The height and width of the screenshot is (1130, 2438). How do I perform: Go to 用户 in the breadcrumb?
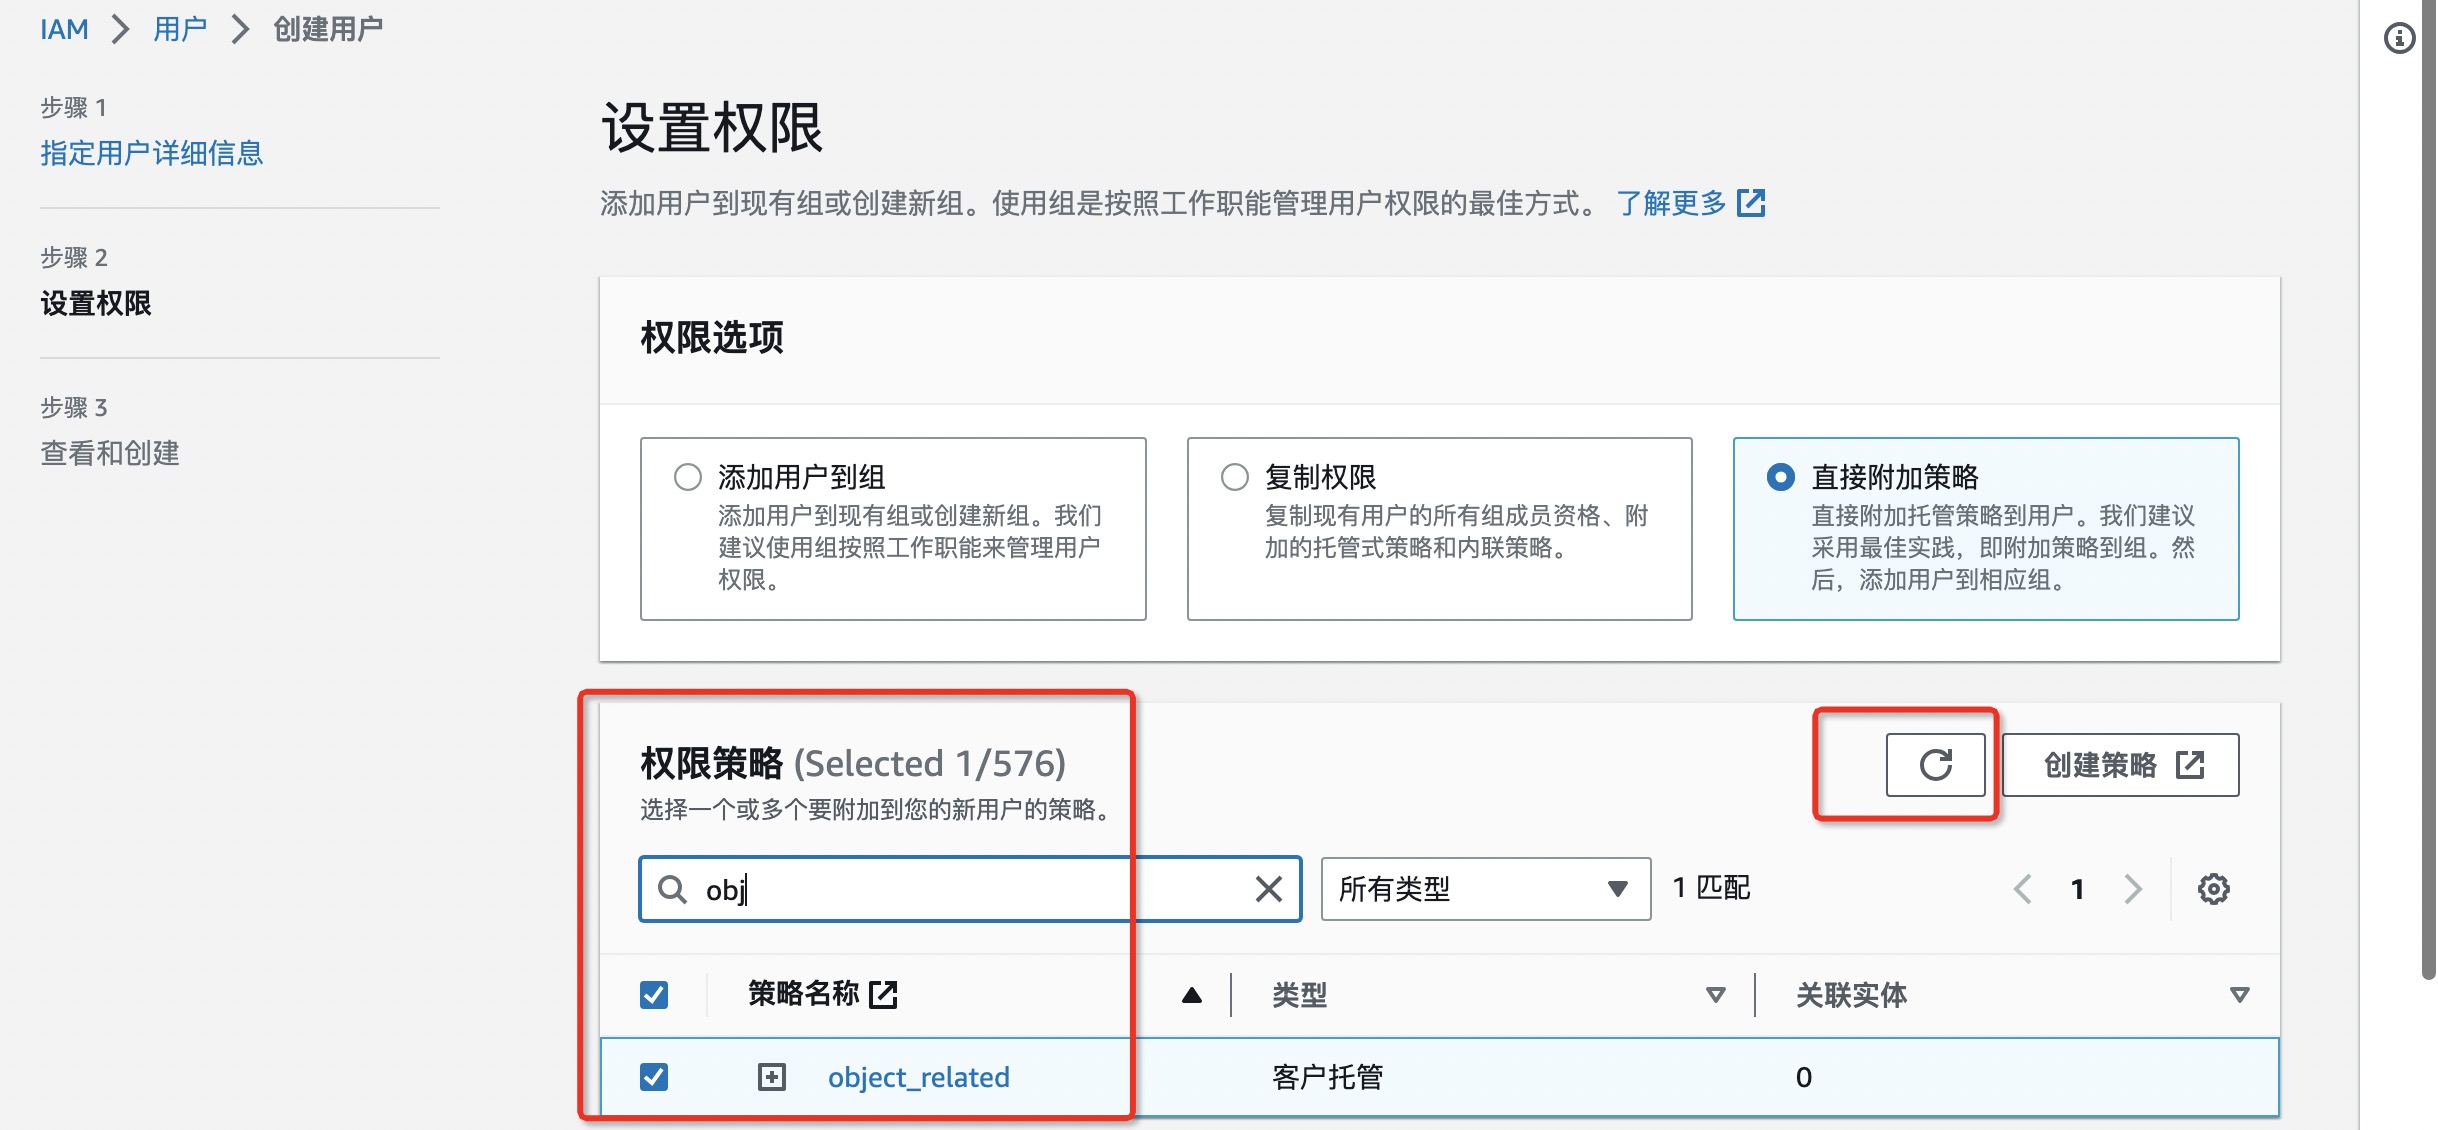point(180,29)
